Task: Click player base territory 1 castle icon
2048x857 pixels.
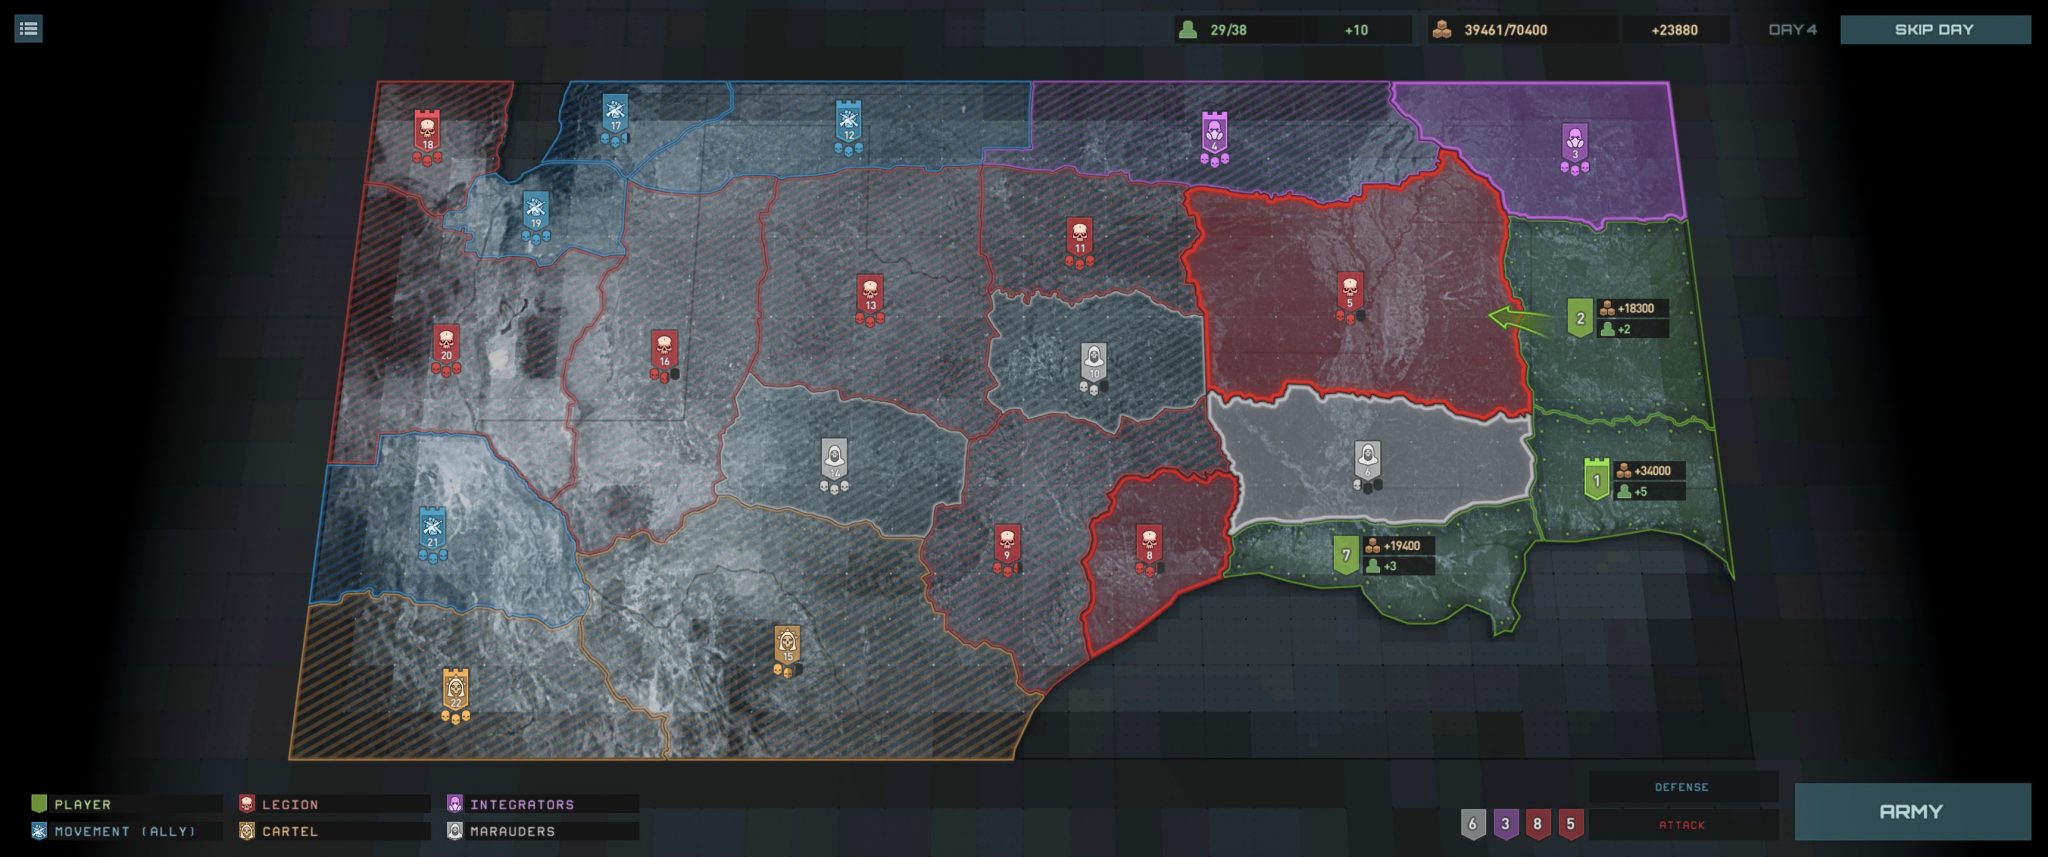Action: [1597, 479]
